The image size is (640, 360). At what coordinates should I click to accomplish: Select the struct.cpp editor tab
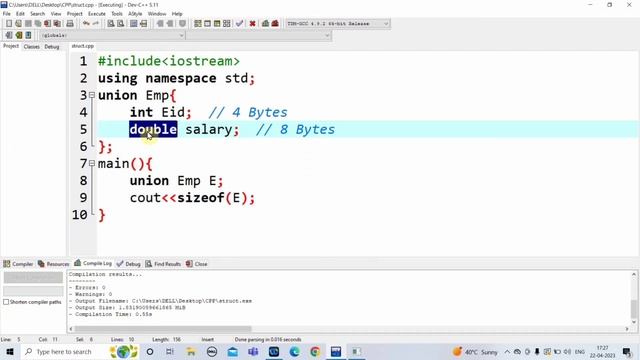[82, 46]
